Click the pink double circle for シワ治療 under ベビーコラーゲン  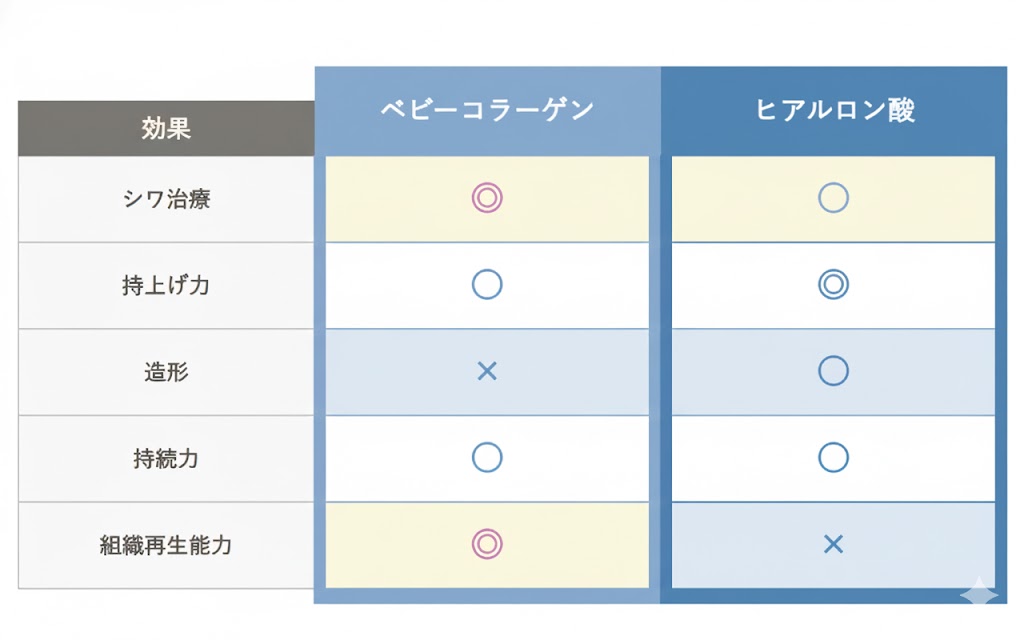487,198
